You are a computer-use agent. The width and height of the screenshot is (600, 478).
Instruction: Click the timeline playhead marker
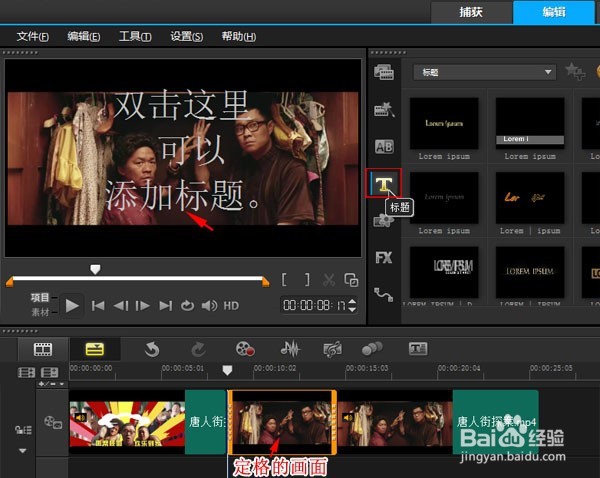click(227, 370)
